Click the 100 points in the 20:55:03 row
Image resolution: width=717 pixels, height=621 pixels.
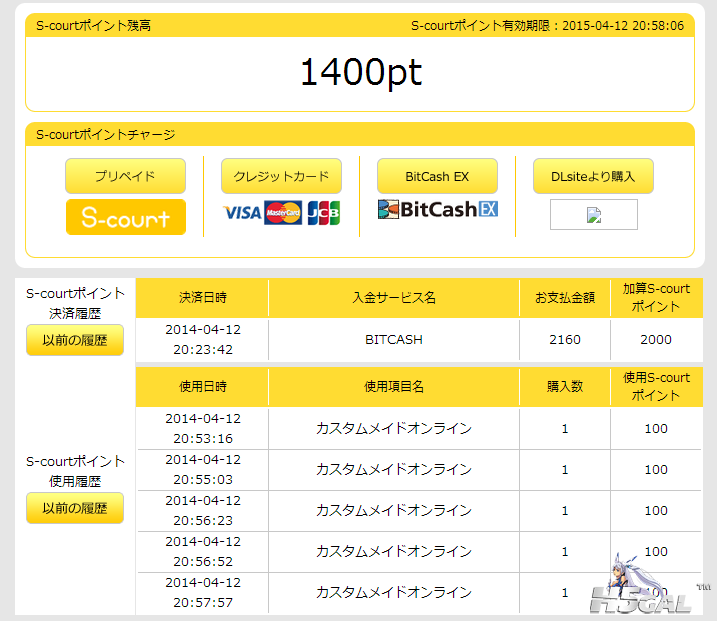[656, 470]
